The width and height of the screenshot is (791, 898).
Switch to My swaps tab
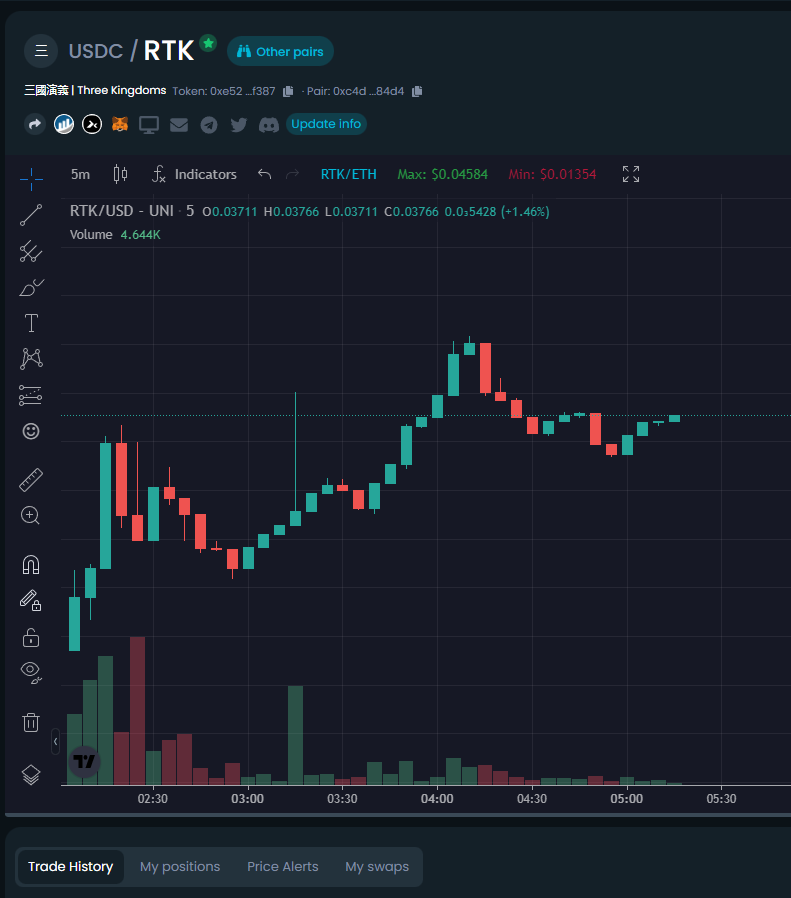377,867
